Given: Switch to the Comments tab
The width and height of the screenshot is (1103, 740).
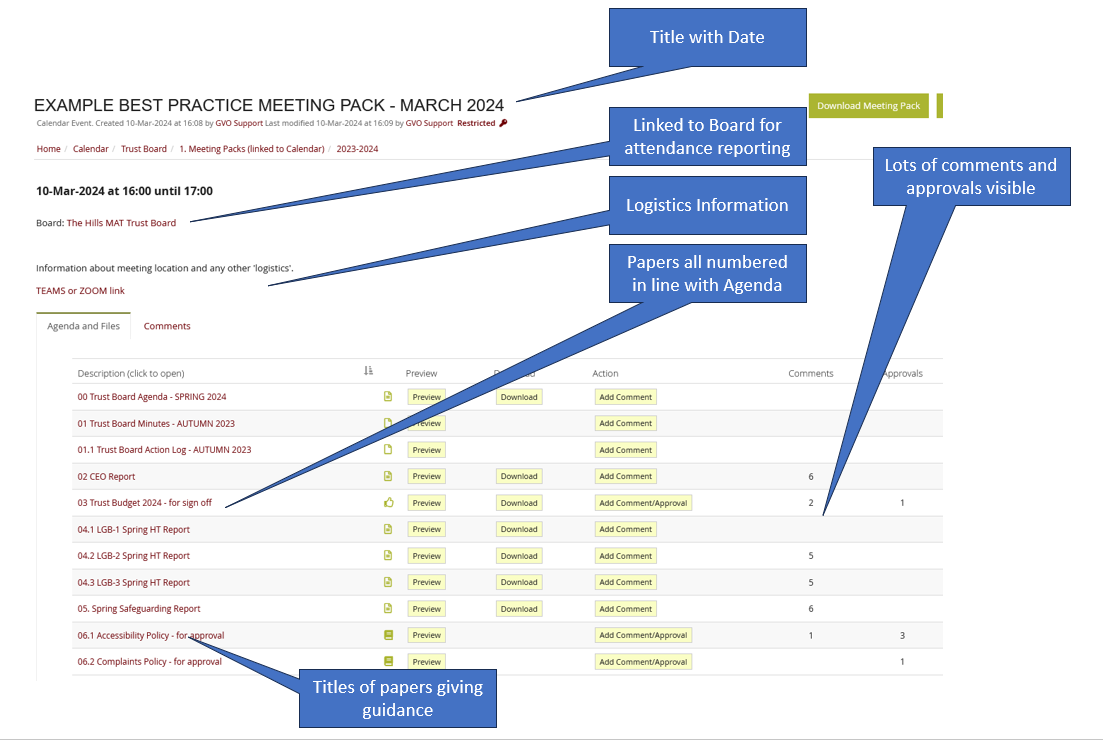Looking at the screenshot, I should [x=167, y=326].
